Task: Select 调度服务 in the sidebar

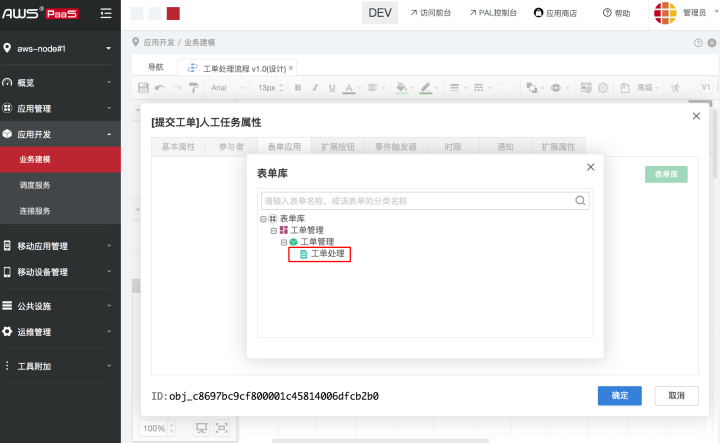Action: coord(60,185)
